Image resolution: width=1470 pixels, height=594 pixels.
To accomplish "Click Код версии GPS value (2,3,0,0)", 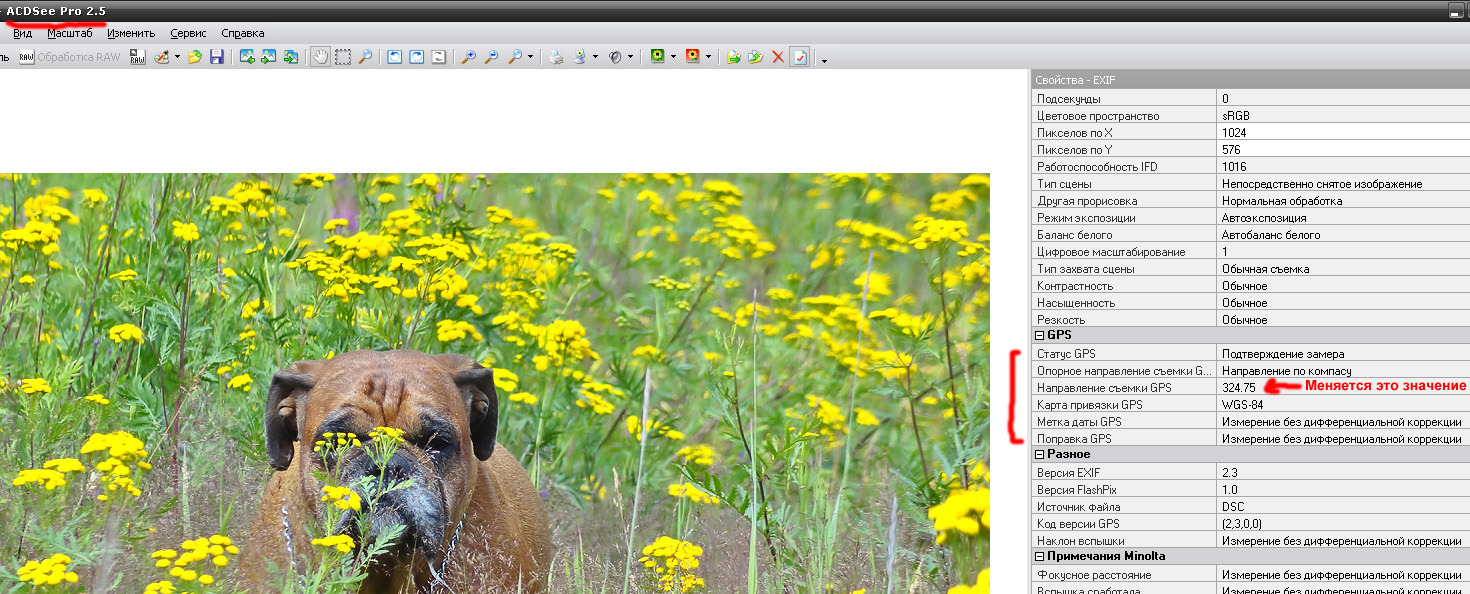I will click(1243, 523).
